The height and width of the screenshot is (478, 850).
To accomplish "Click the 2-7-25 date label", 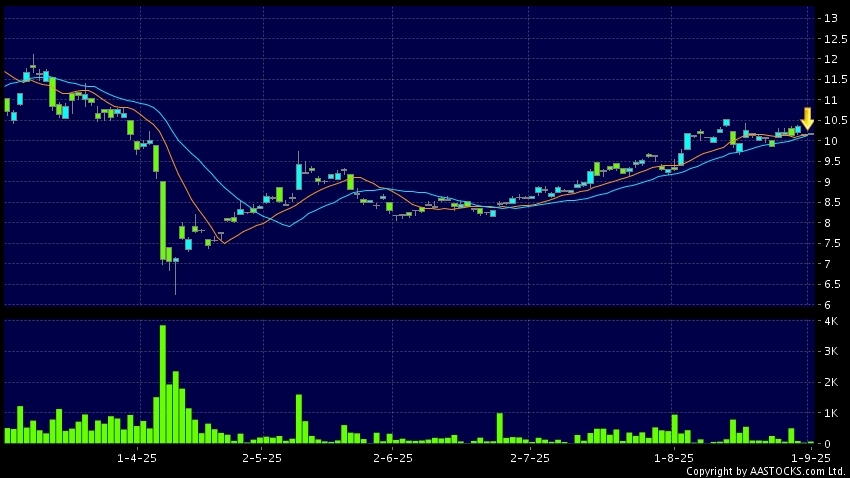I will [530, 458].
